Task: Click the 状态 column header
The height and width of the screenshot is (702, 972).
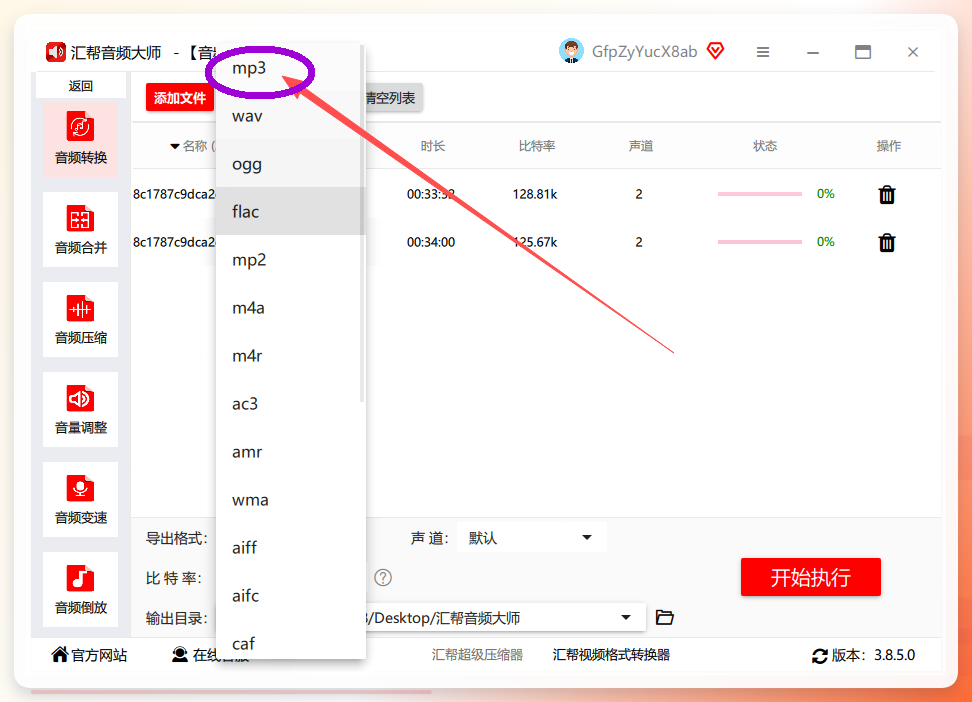Action: click(x=764, y=146)
